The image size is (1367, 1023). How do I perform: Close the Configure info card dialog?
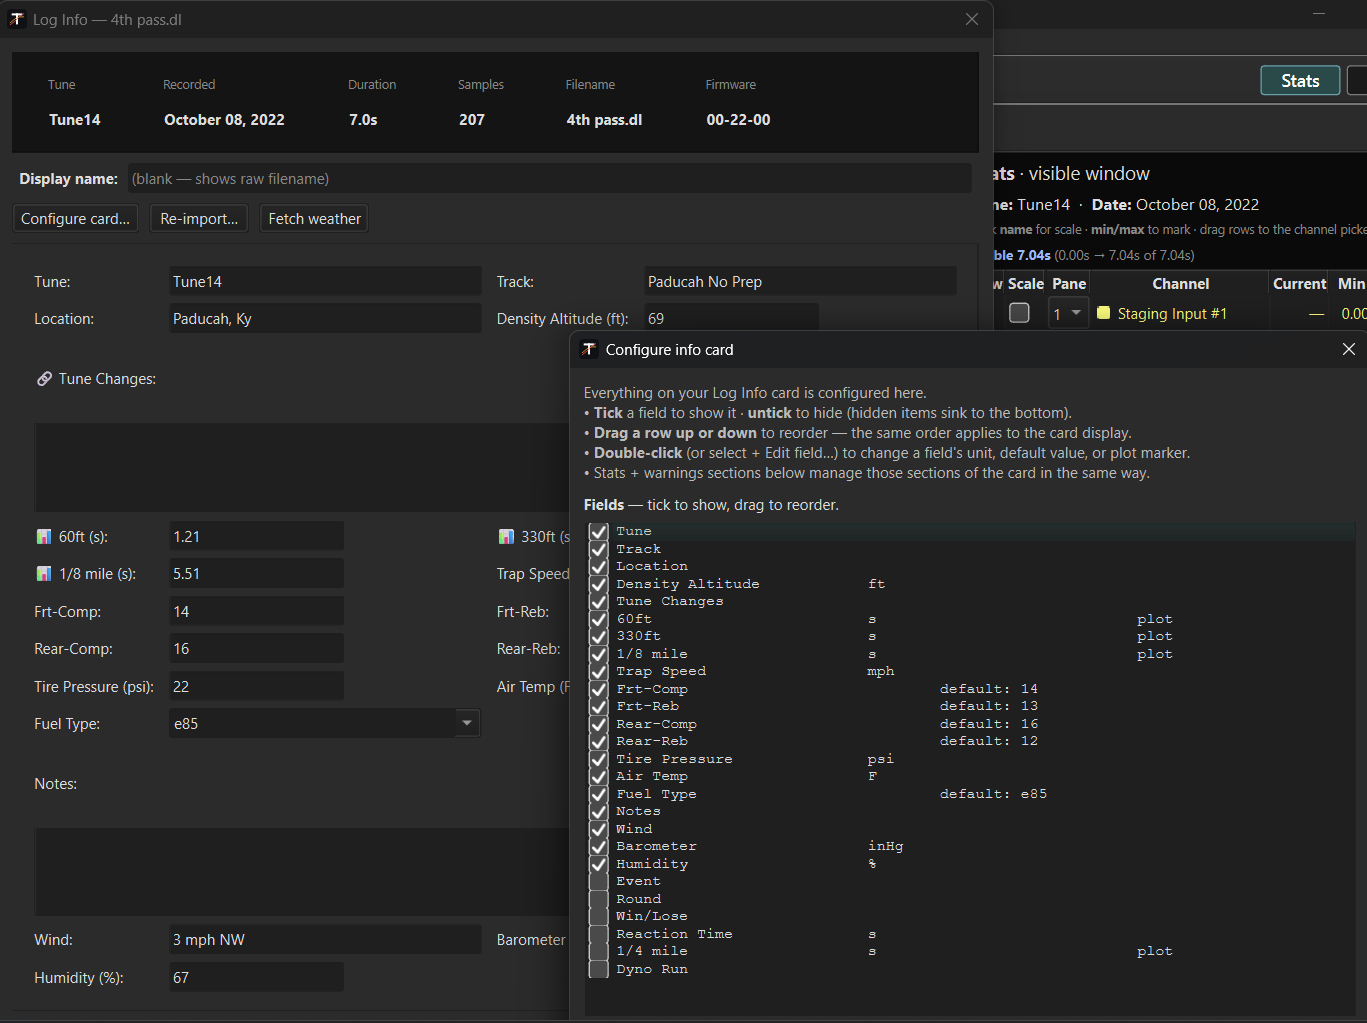(x=1348, y=349)
